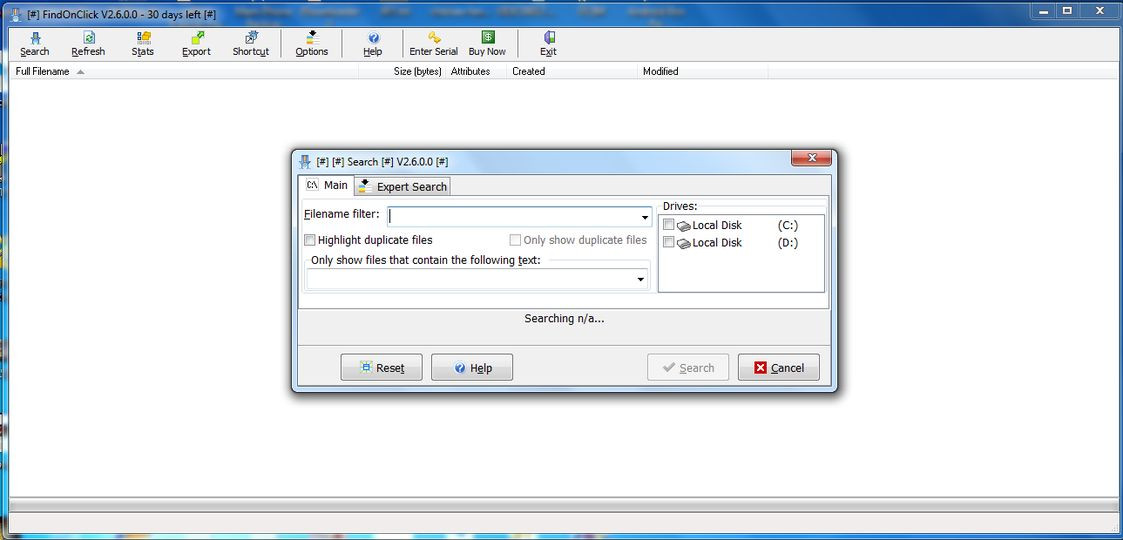The height and width of the screenshot is (540, 1123).
Task: Expand the contained text dropdown arrow
Action: (641, 279)
